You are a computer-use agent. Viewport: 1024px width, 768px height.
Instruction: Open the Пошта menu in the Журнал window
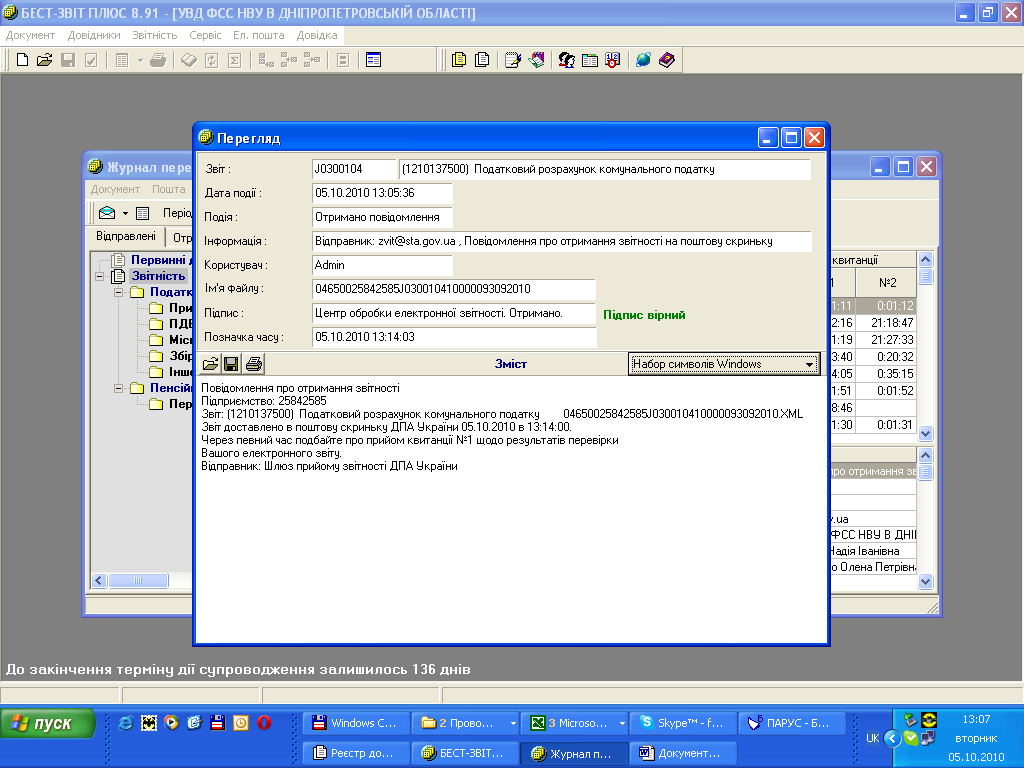[168, 189]
